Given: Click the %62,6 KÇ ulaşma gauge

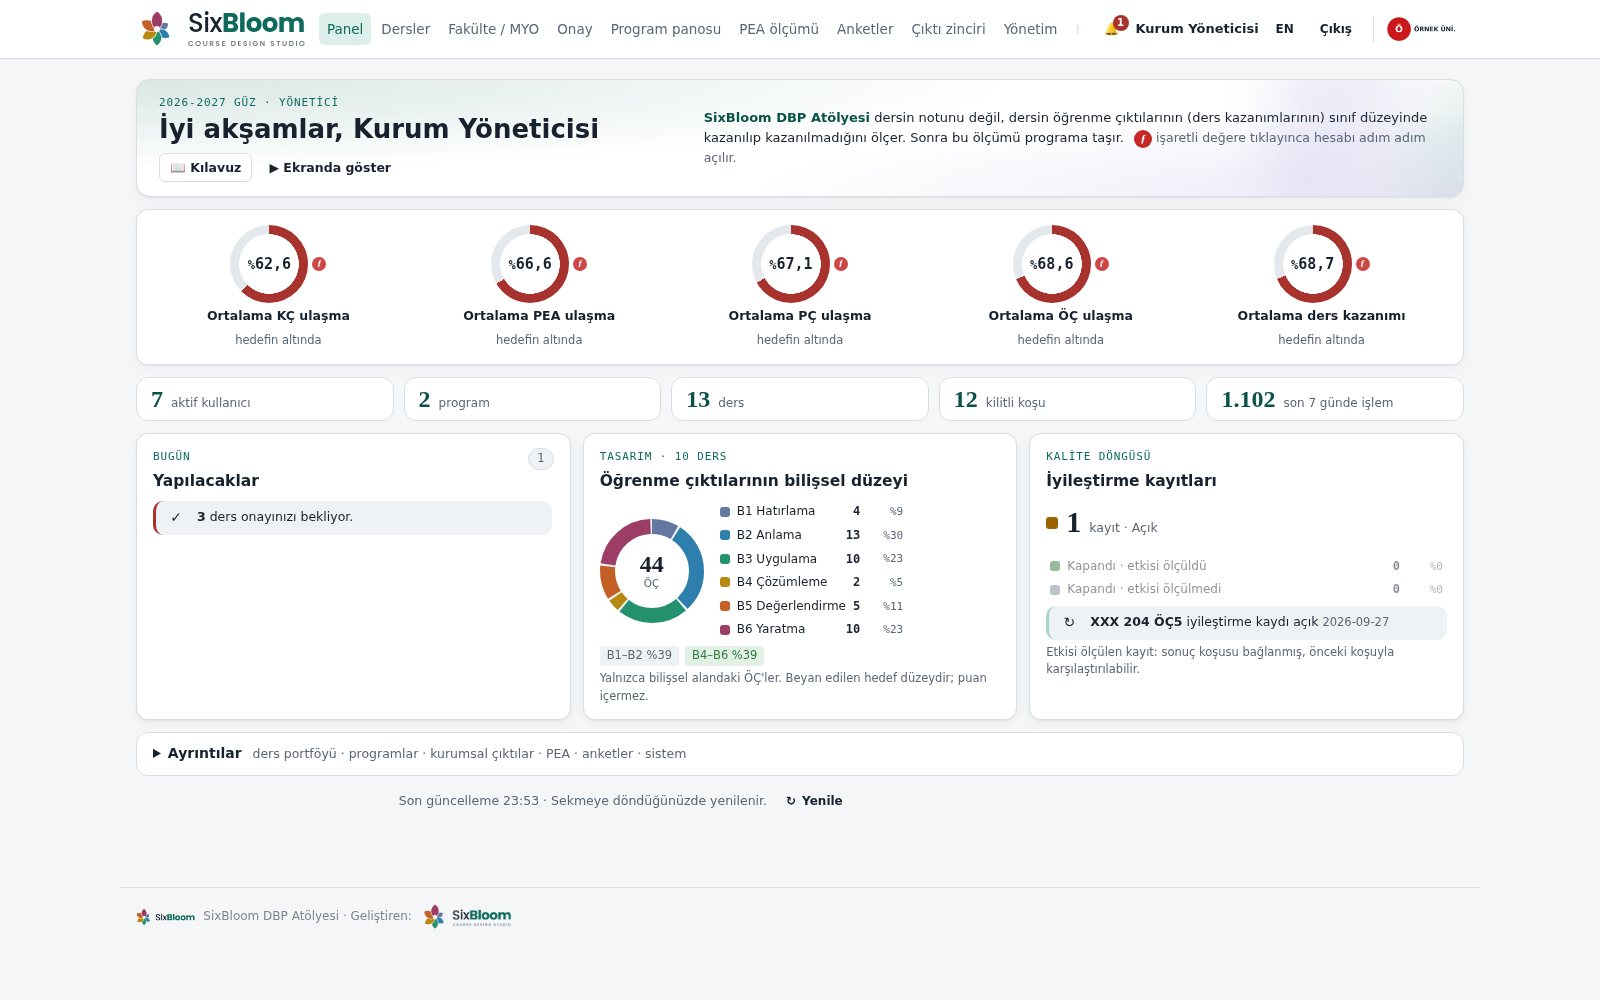Looking at the screenshot, I should point(269,264).
